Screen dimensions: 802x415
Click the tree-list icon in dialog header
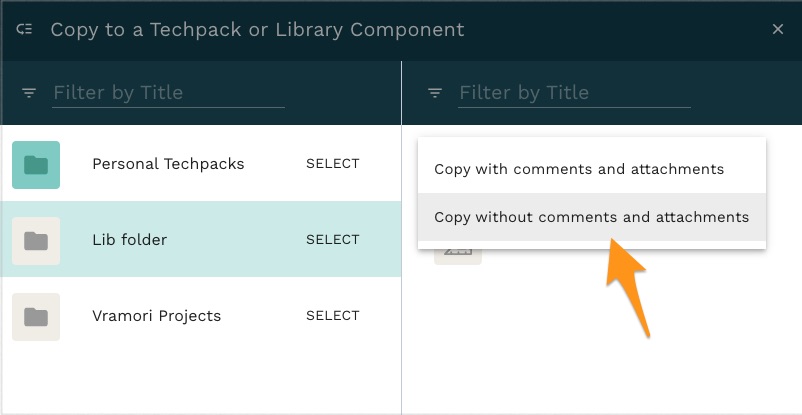tap(24, 30)
